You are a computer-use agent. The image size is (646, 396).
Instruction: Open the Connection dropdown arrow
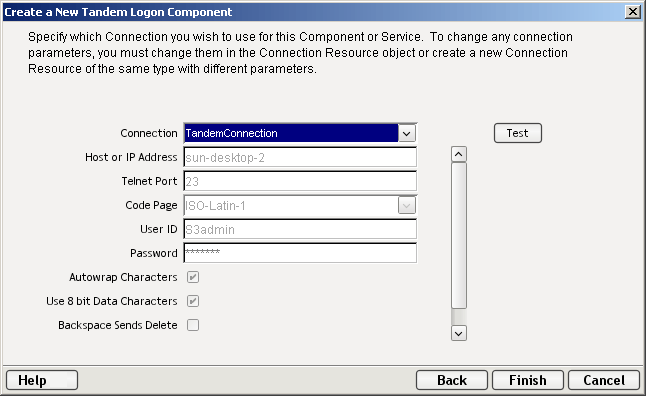pyautogui.click(x=407, y=134)
